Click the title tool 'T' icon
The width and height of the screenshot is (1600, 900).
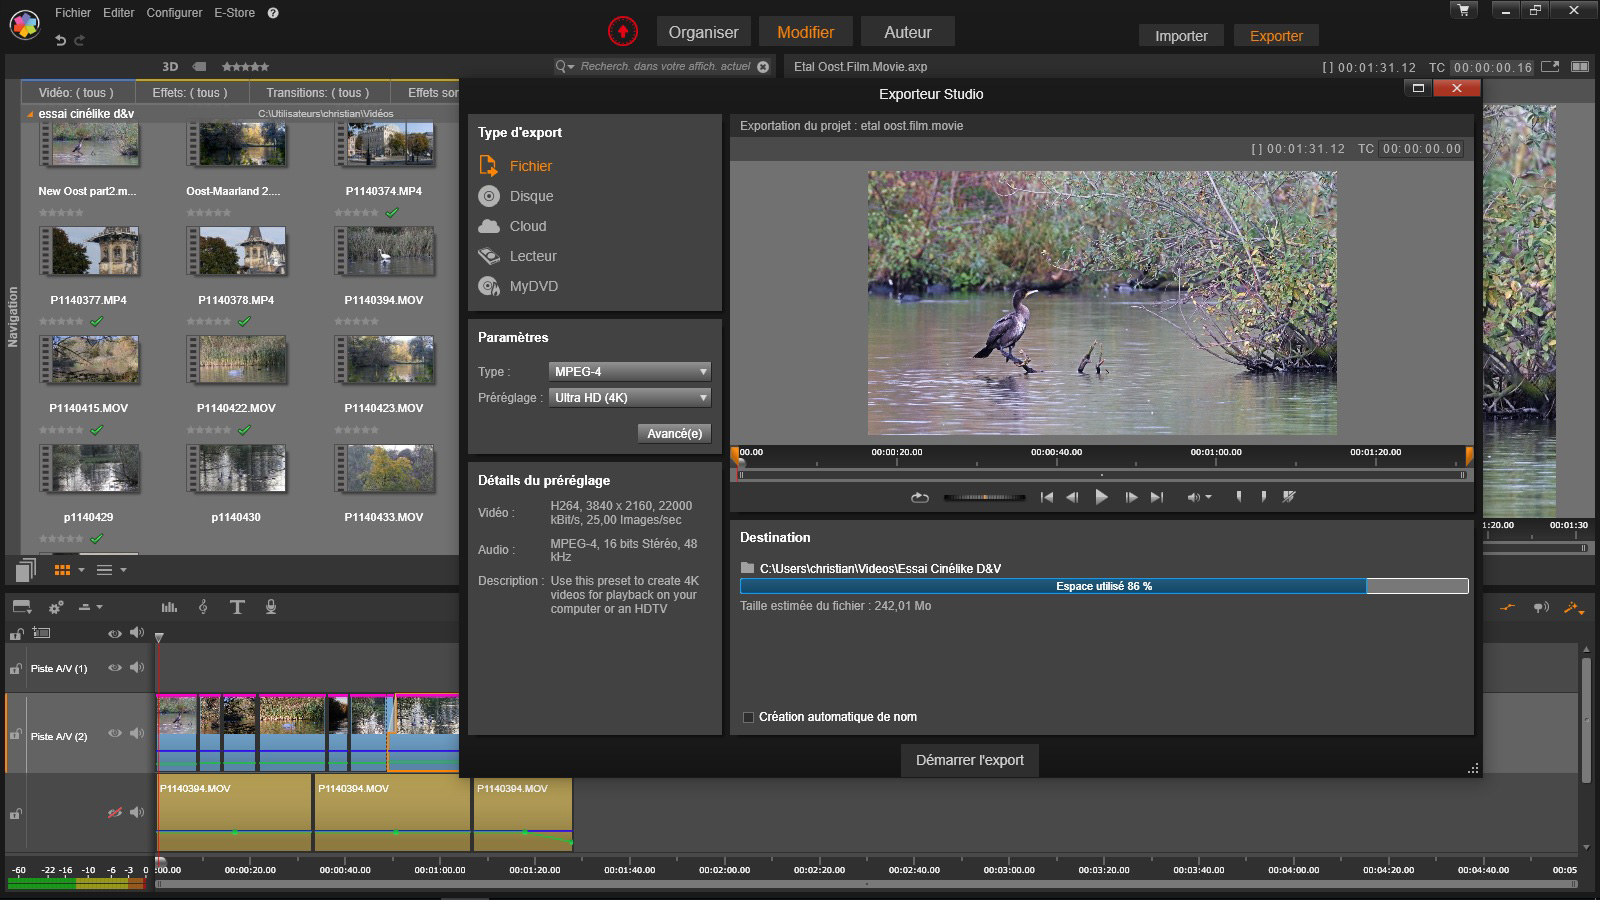coord(237,607)
